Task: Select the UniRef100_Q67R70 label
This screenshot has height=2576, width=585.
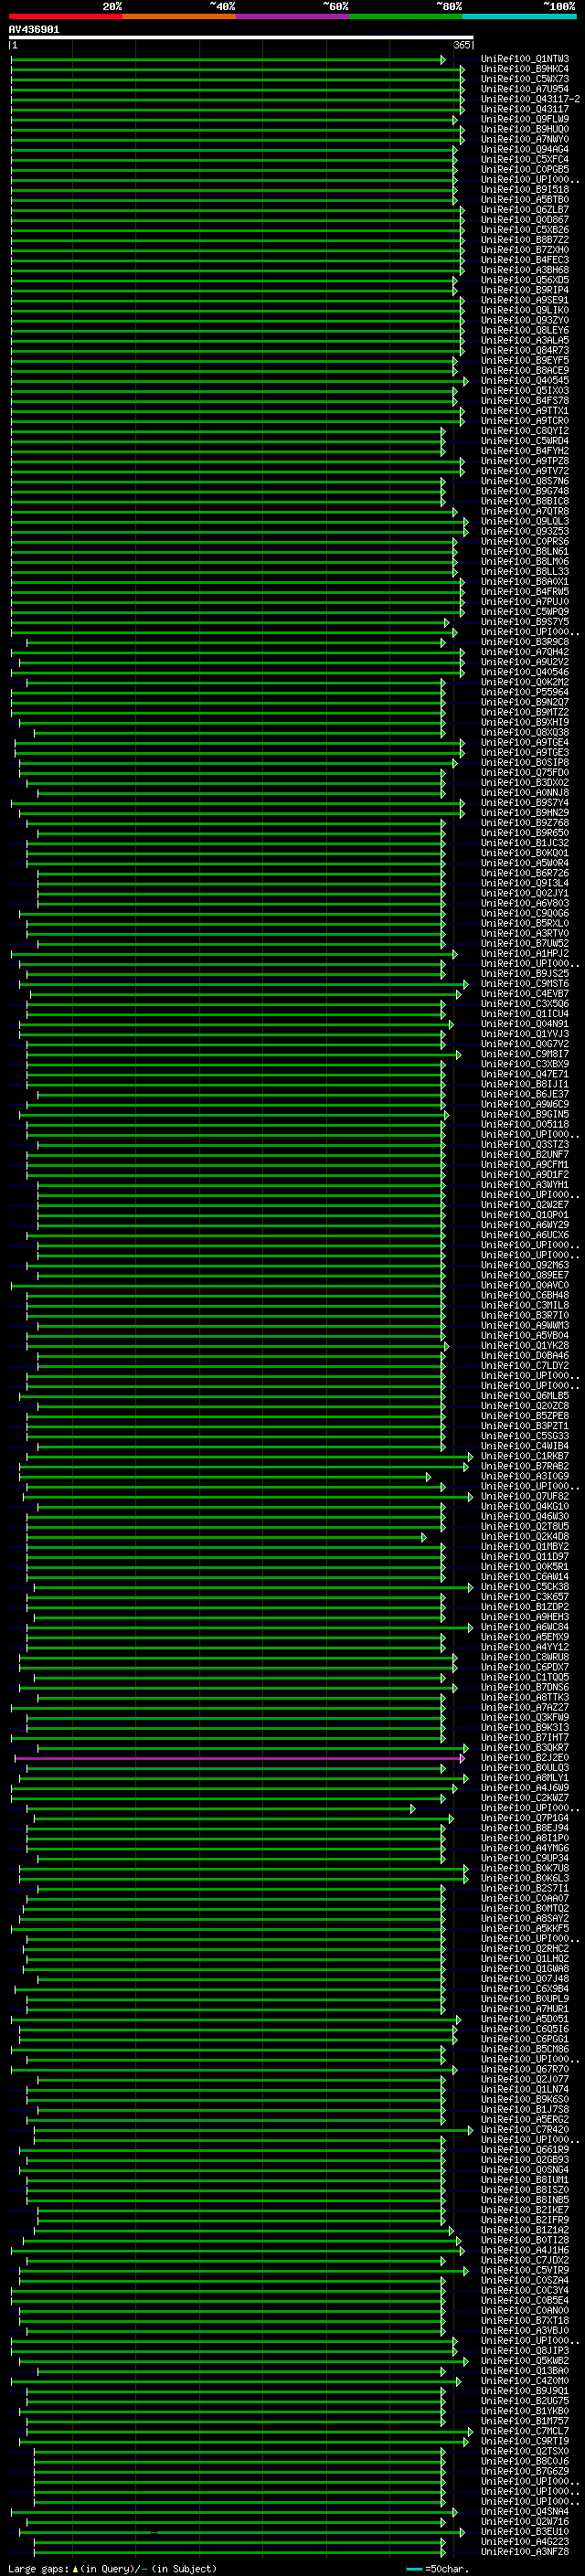Action: click(x=525, y=2069)
